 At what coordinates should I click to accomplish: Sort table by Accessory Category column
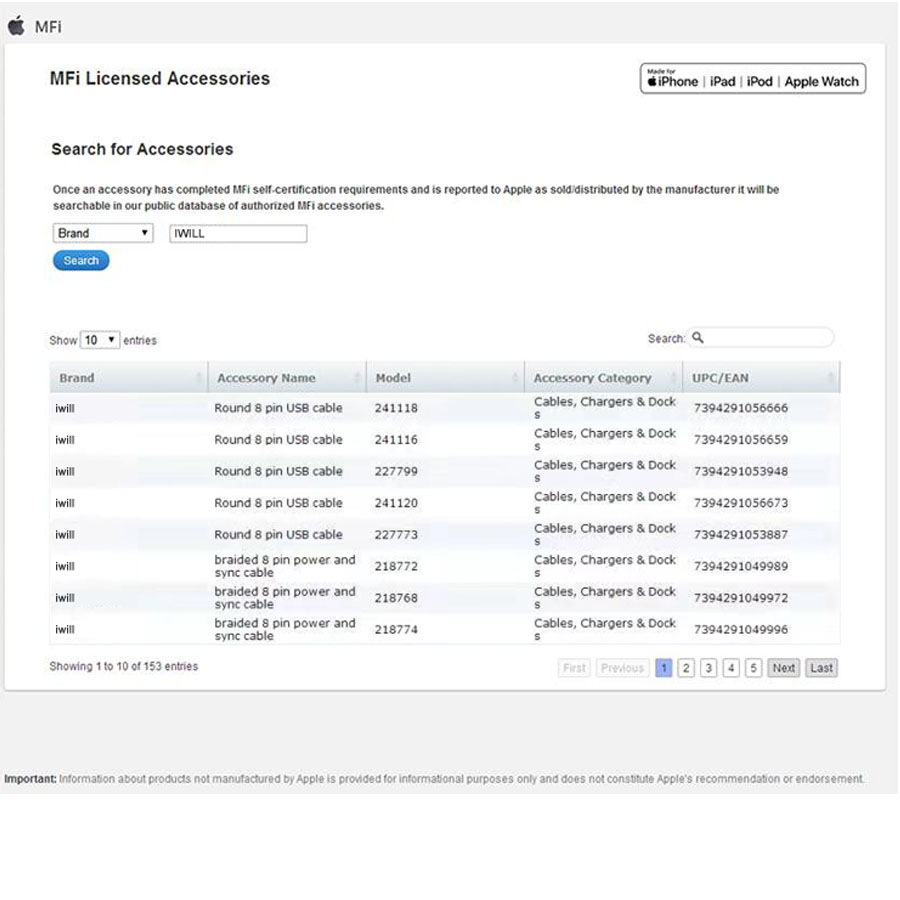(x=603, y=378)
